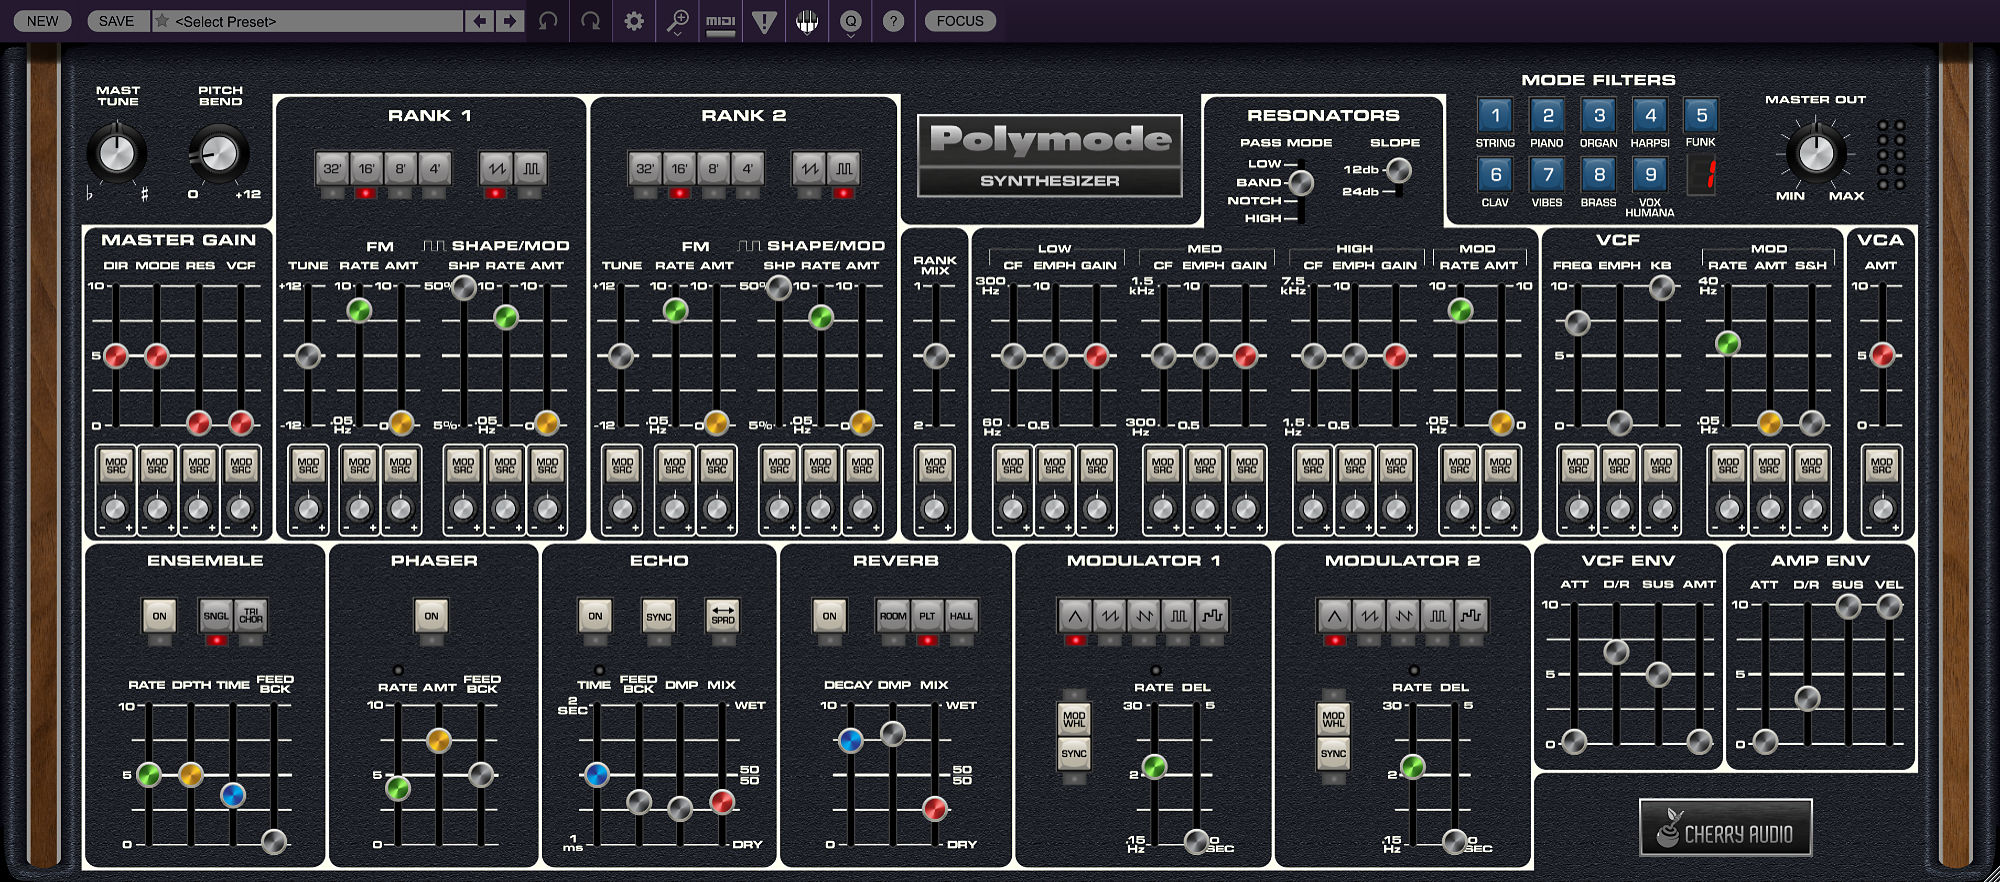Open the MIDI mapping panel
The image size is (2000, 882).
720,21
